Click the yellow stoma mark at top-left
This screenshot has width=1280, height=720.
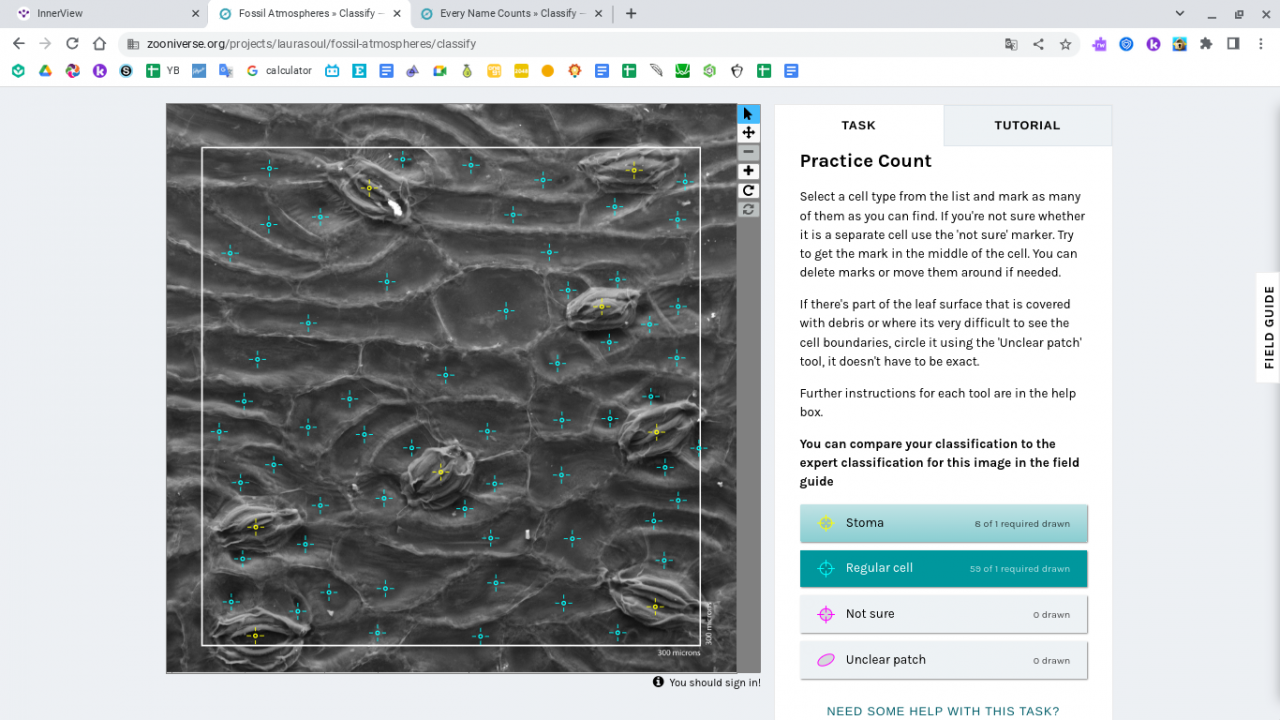click(369, 188)
